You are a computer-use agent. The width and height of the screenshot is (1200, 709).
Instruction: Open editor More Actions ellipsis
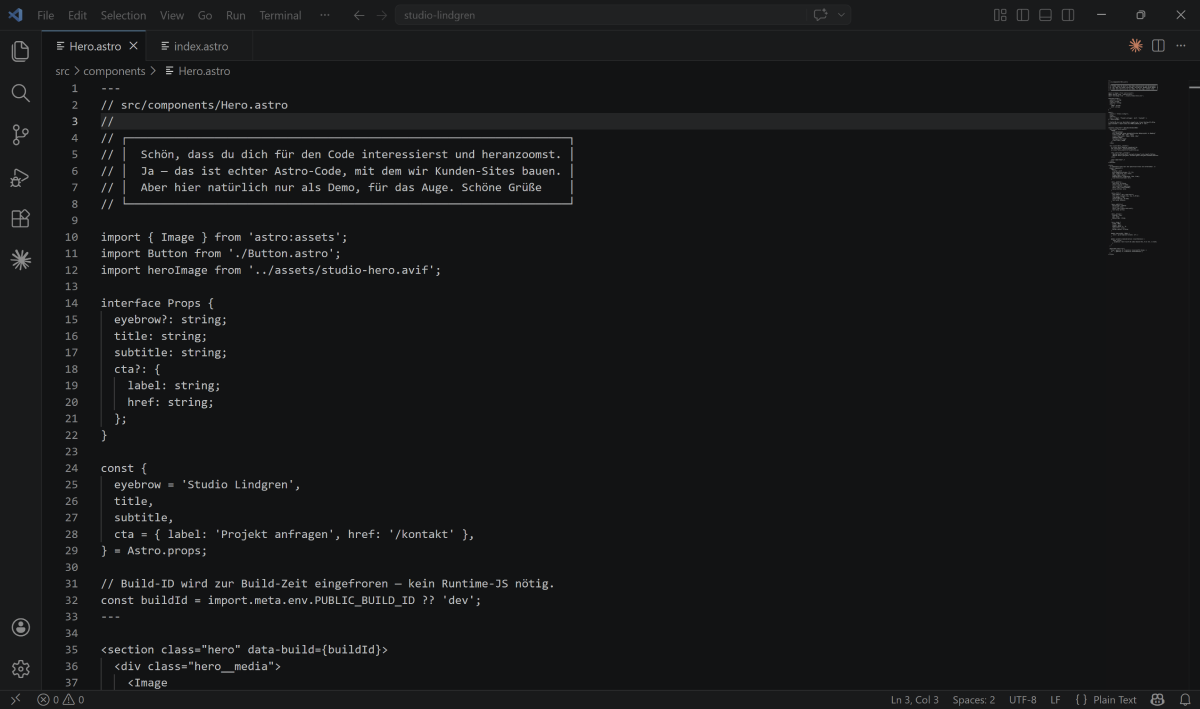coord(1181,46)
